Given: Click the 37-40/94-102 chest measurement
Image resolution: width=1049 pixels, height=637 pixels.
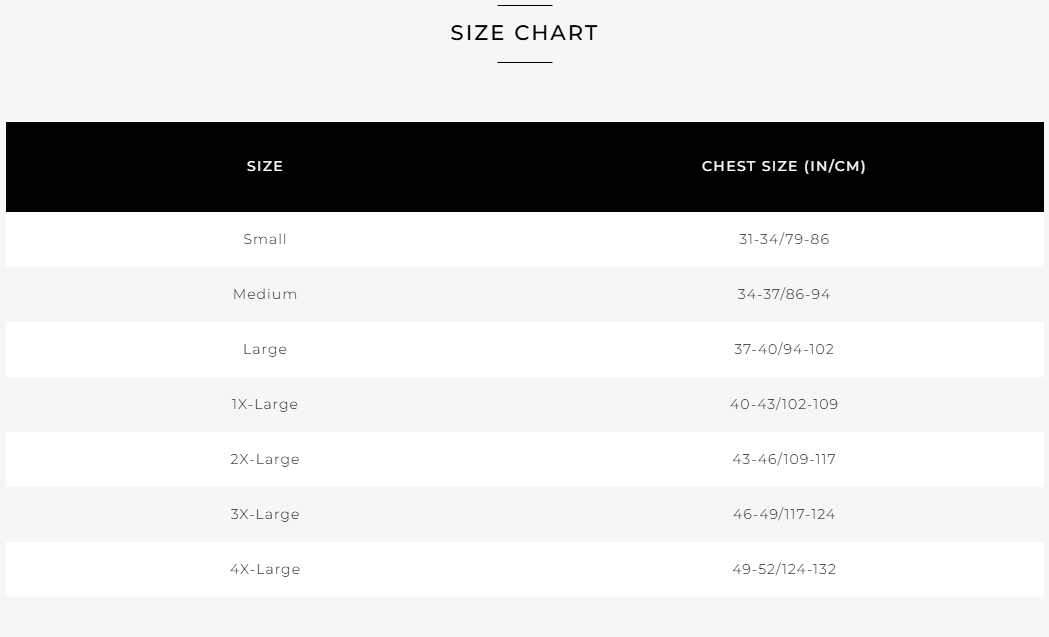Looking at the screenshot, I should (x=784, y=349).
